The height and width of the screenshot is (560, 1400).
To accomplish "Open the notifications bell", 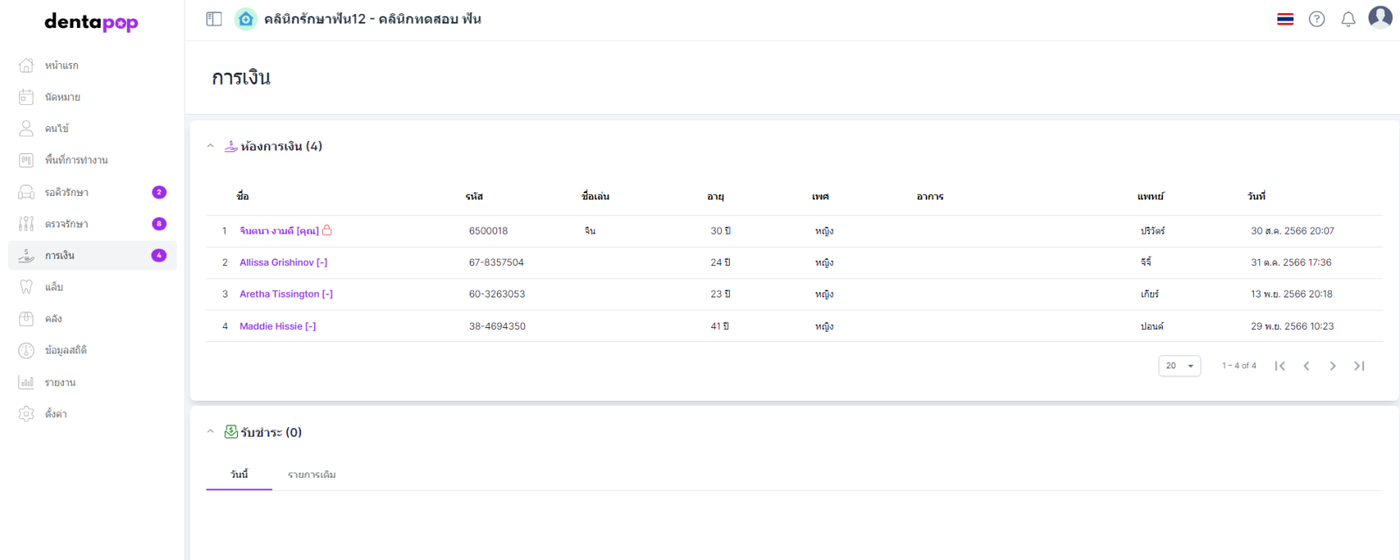I will click(1348, 19).
